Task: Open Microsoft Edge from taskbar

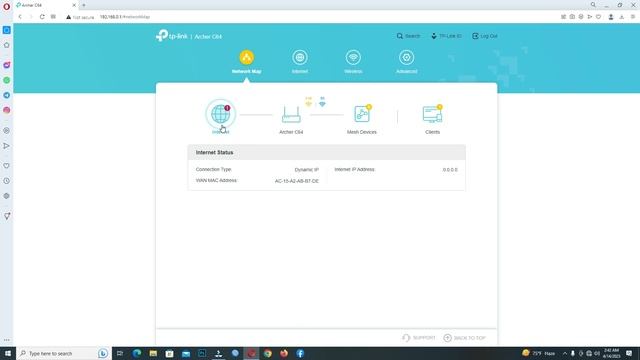Action: click(137, 353)
